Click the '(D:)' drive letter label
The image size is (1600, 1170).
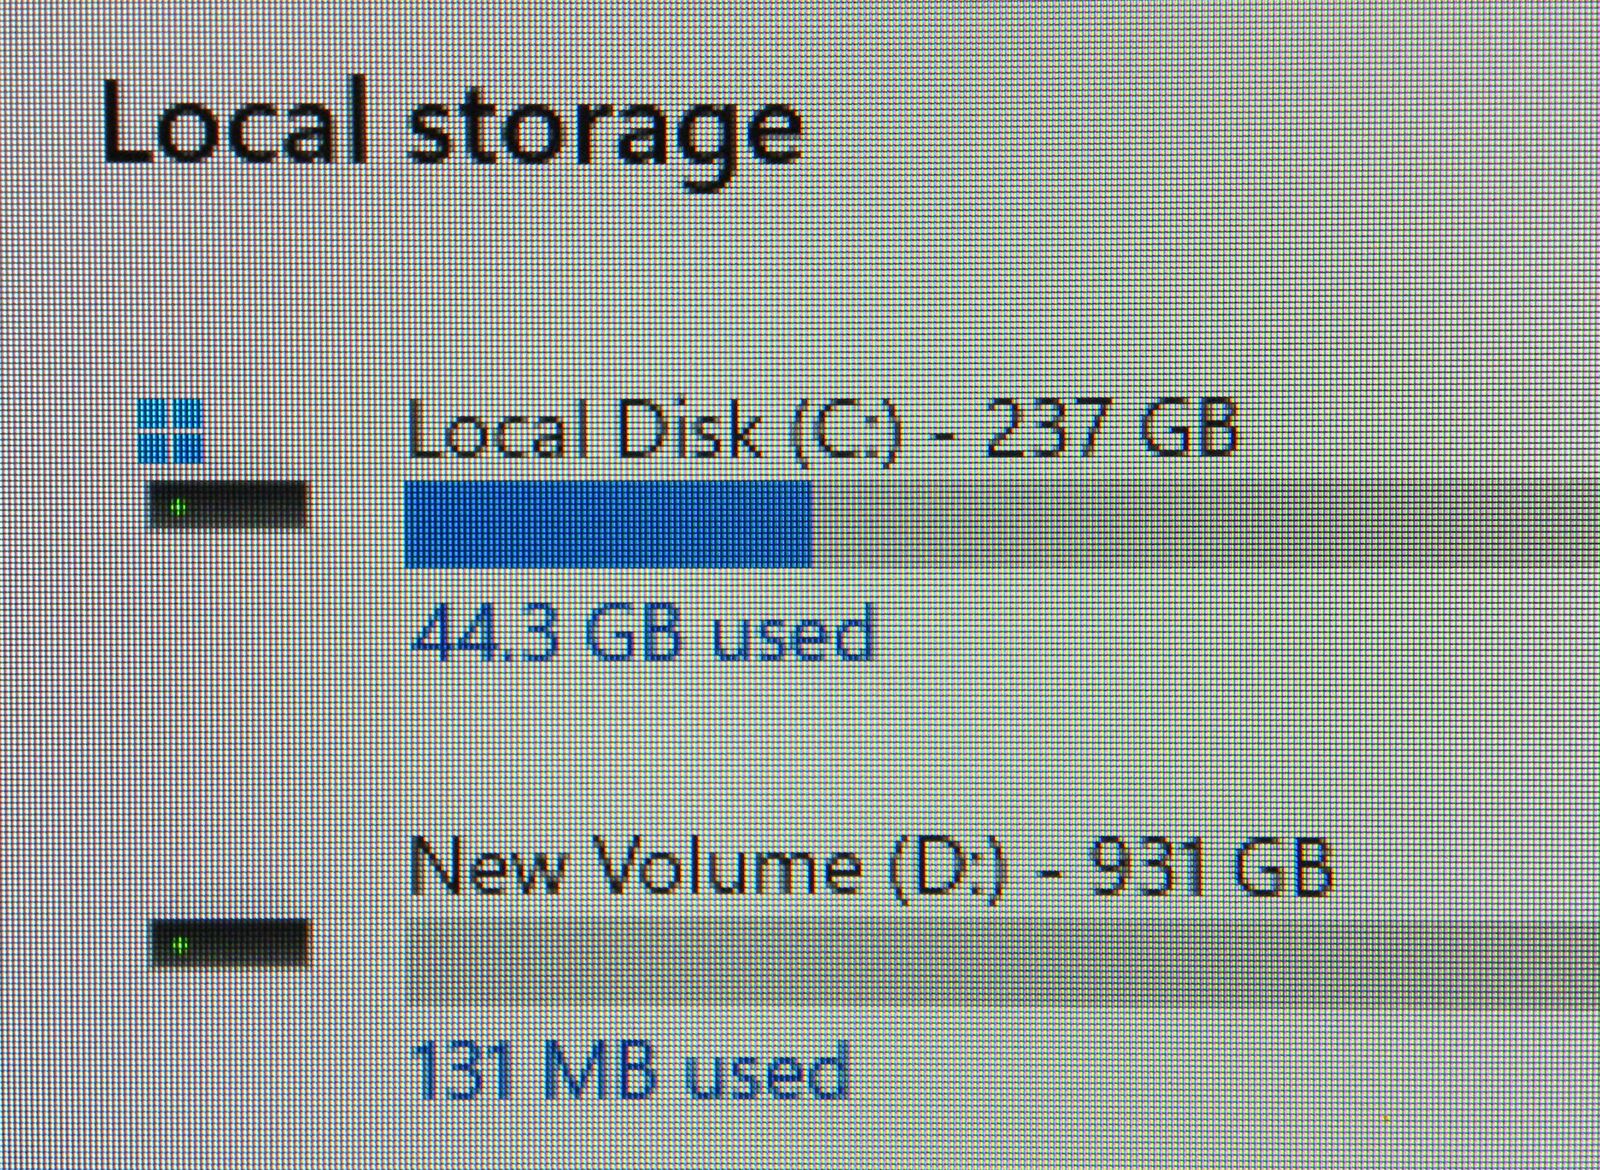point(946,868)
